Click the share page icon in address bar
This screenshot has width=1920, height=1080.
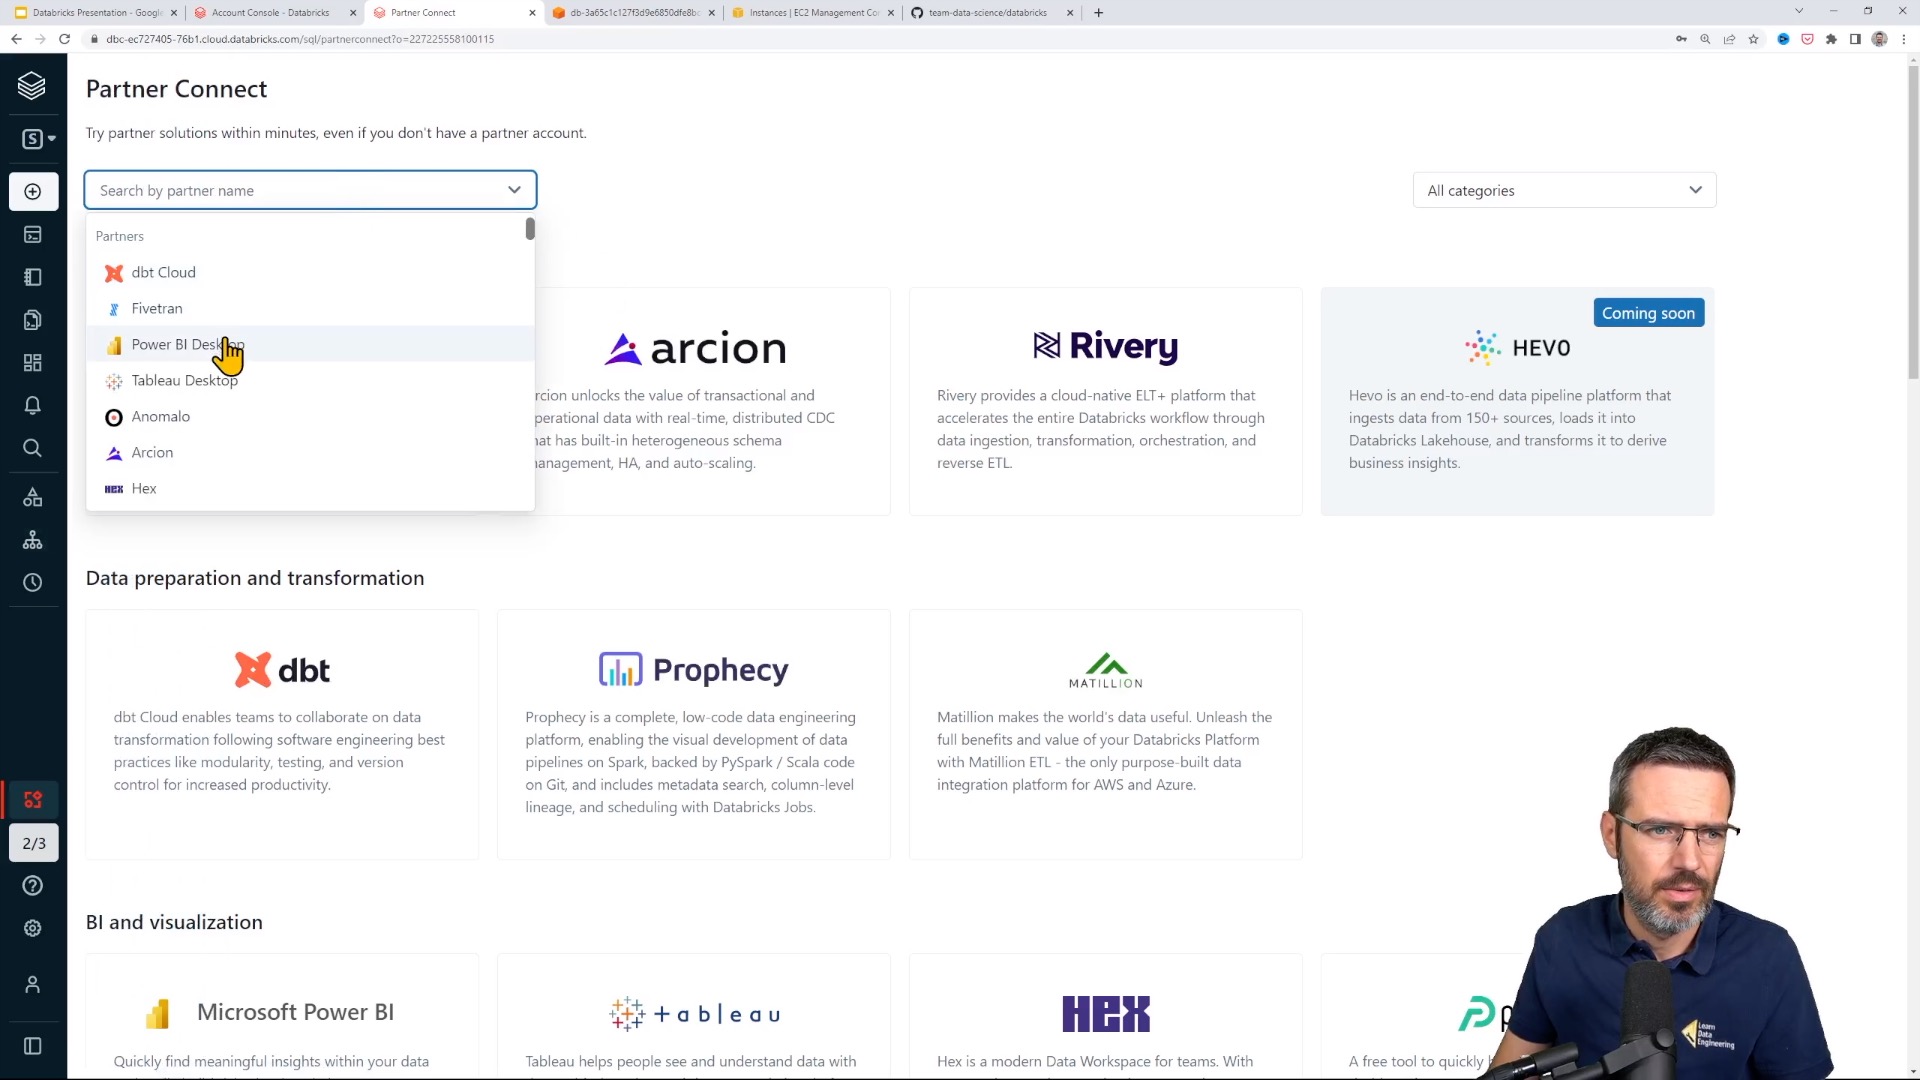click(x=1729, y=39)
